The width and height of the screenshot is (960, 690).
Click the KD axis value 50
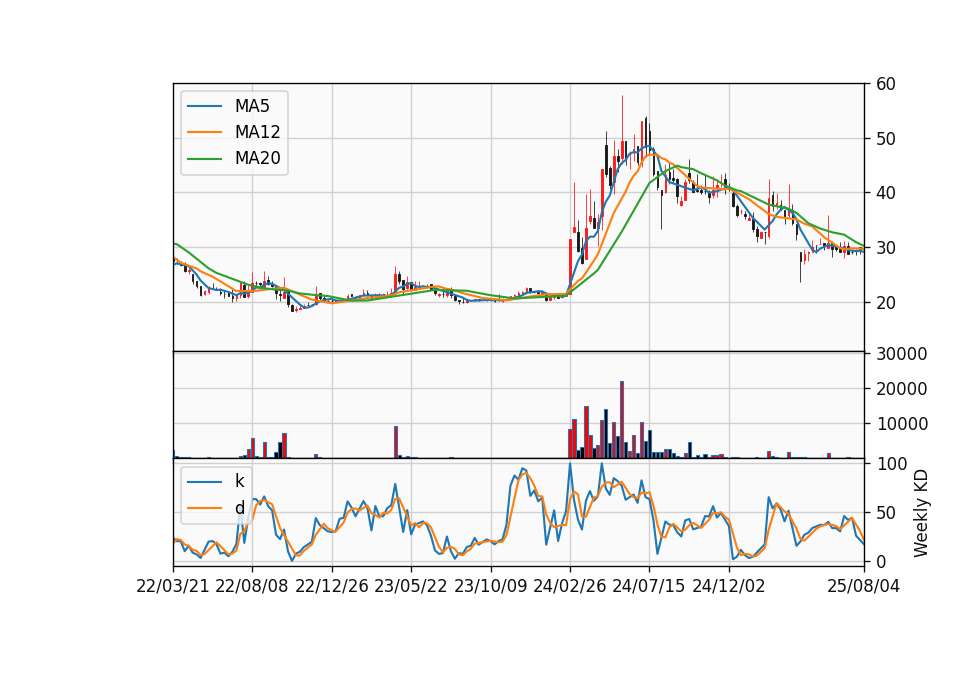point(885,512)
